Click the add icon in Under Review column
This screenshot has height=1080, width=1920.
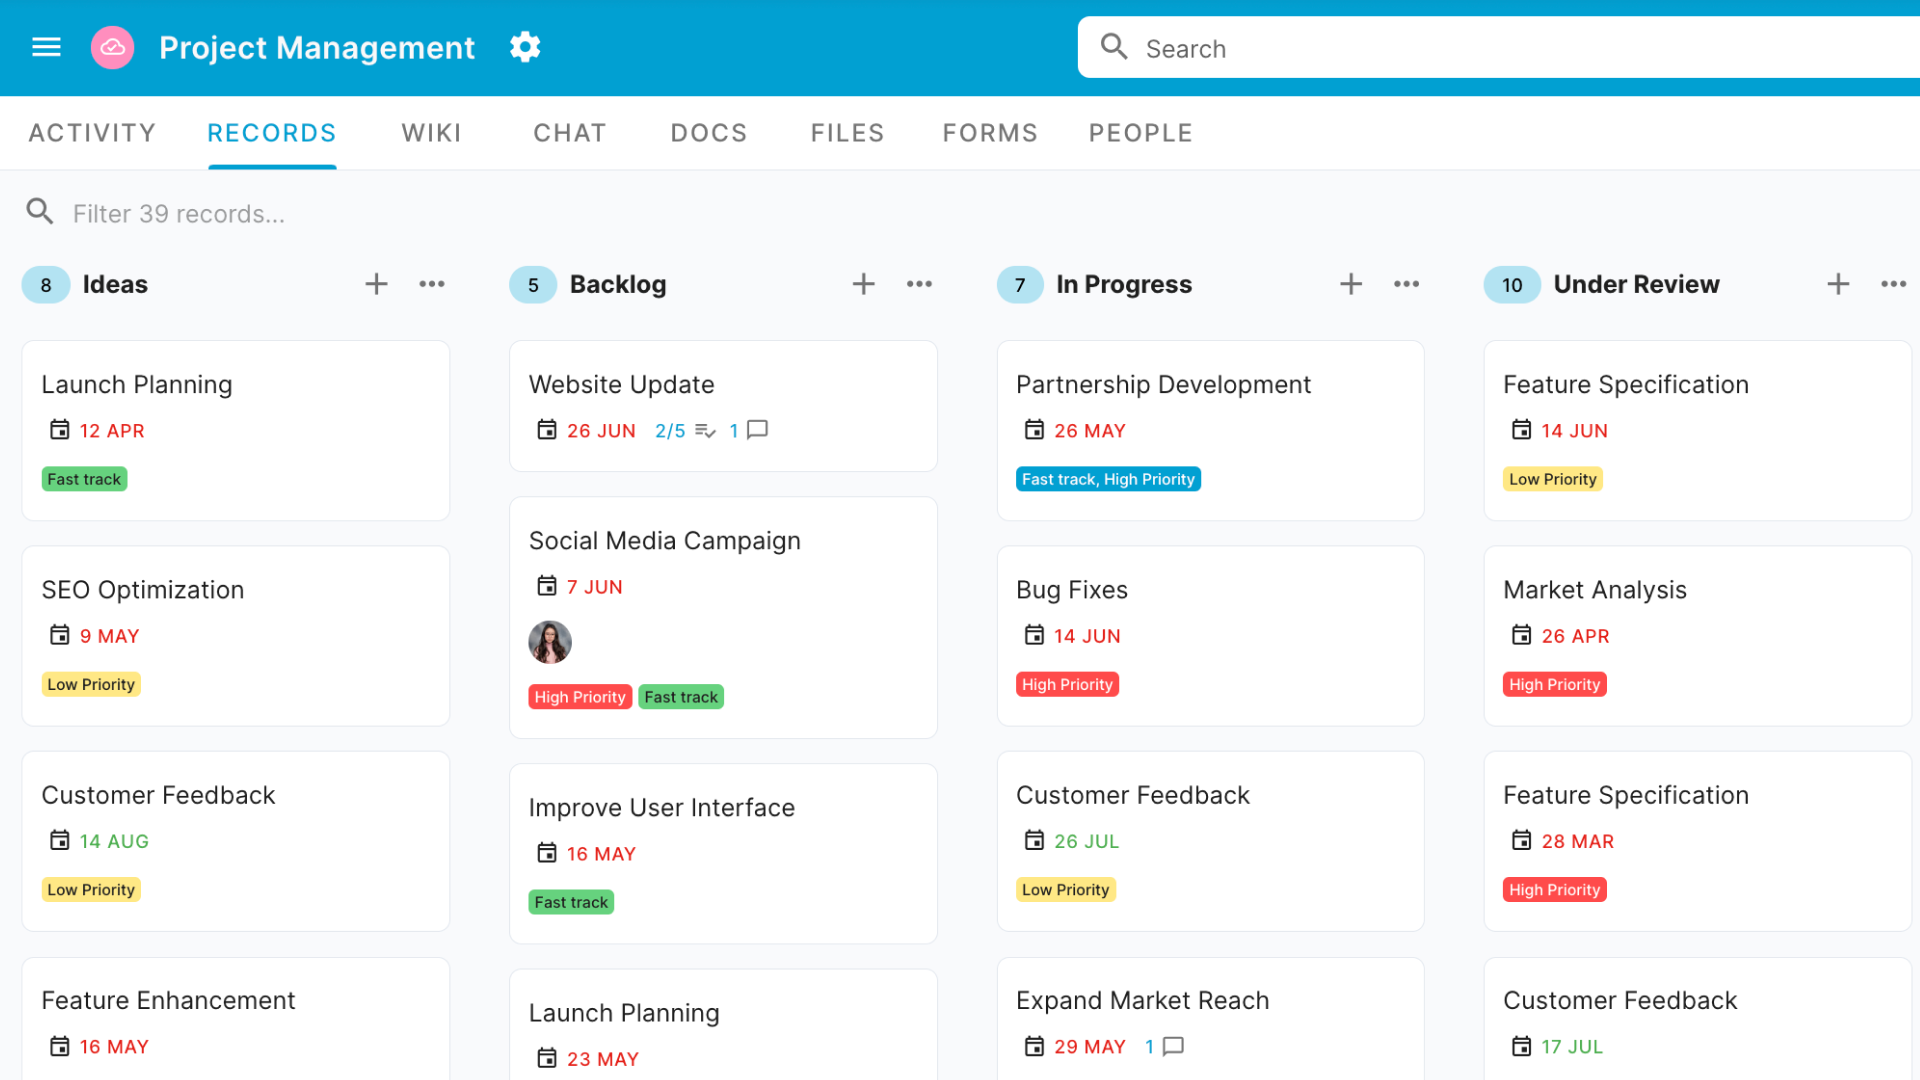pos(1837,282)
